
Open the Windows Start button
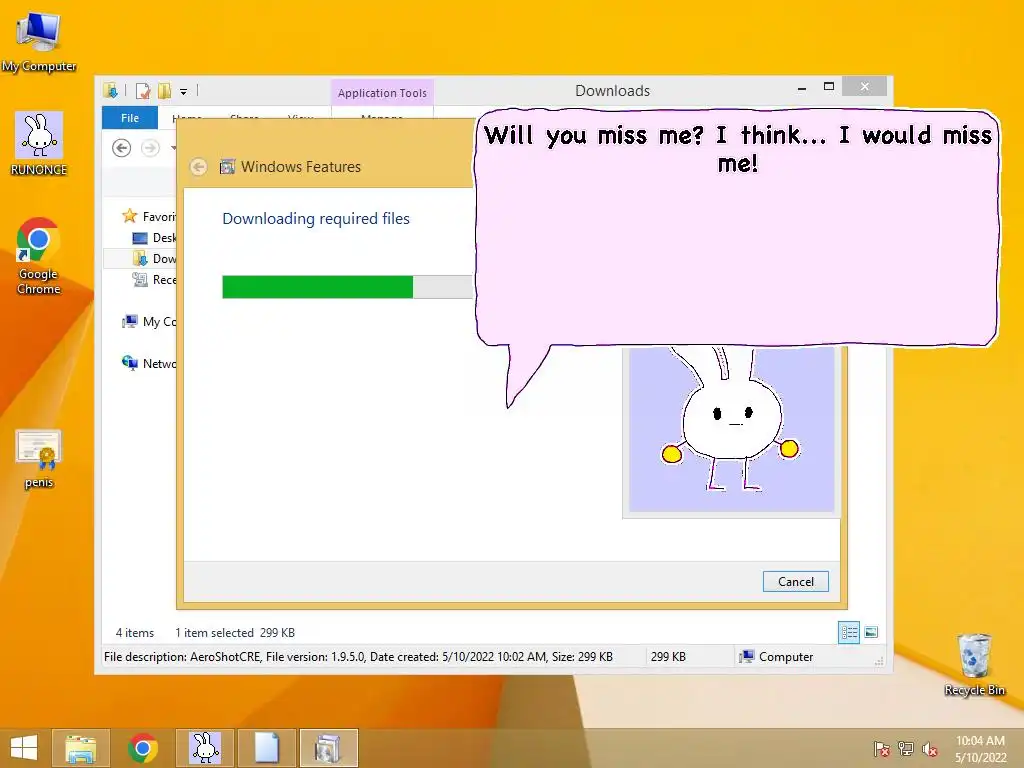(24, 748)
